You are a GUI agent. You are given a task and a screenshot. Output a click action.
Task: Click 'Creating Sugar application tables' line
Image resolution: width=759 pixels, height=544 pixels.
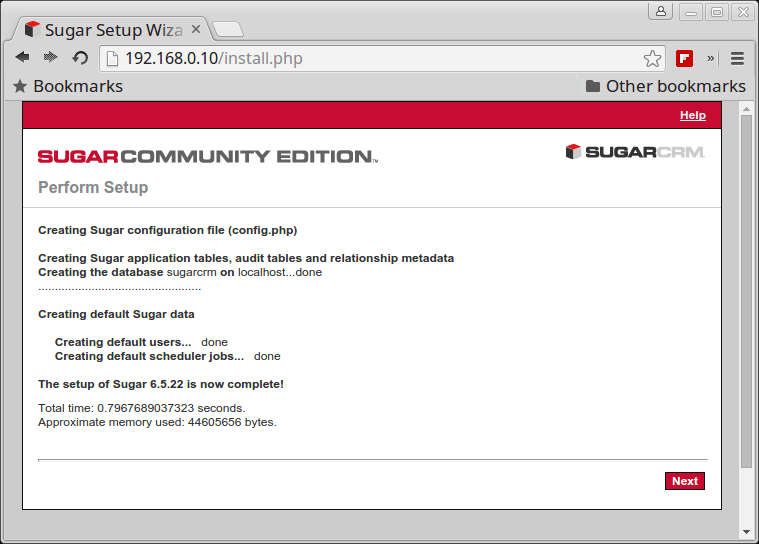(246, 258)
